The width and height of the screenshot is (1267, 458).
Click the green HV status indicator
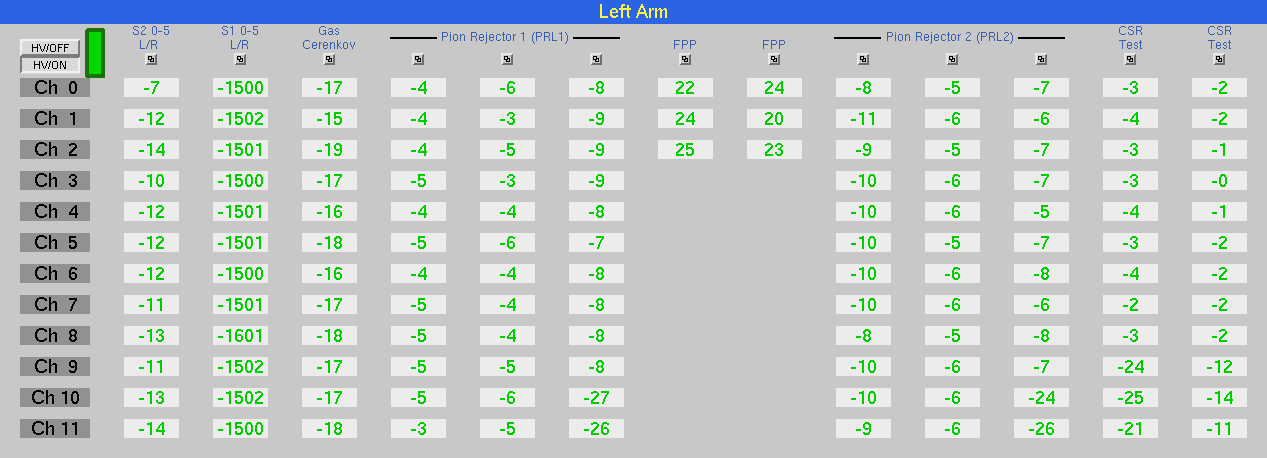[x=95, y=53]
